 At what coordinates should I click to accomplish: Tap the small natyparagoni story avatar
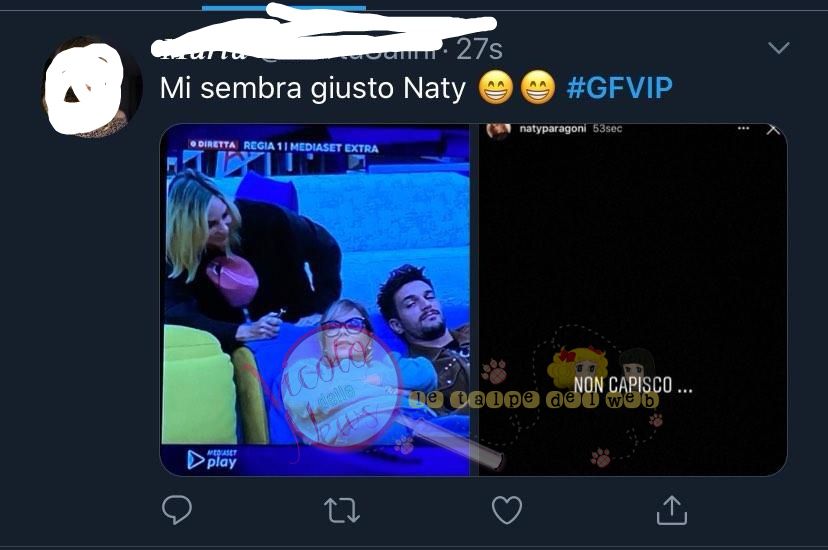[x=498, y=130]
